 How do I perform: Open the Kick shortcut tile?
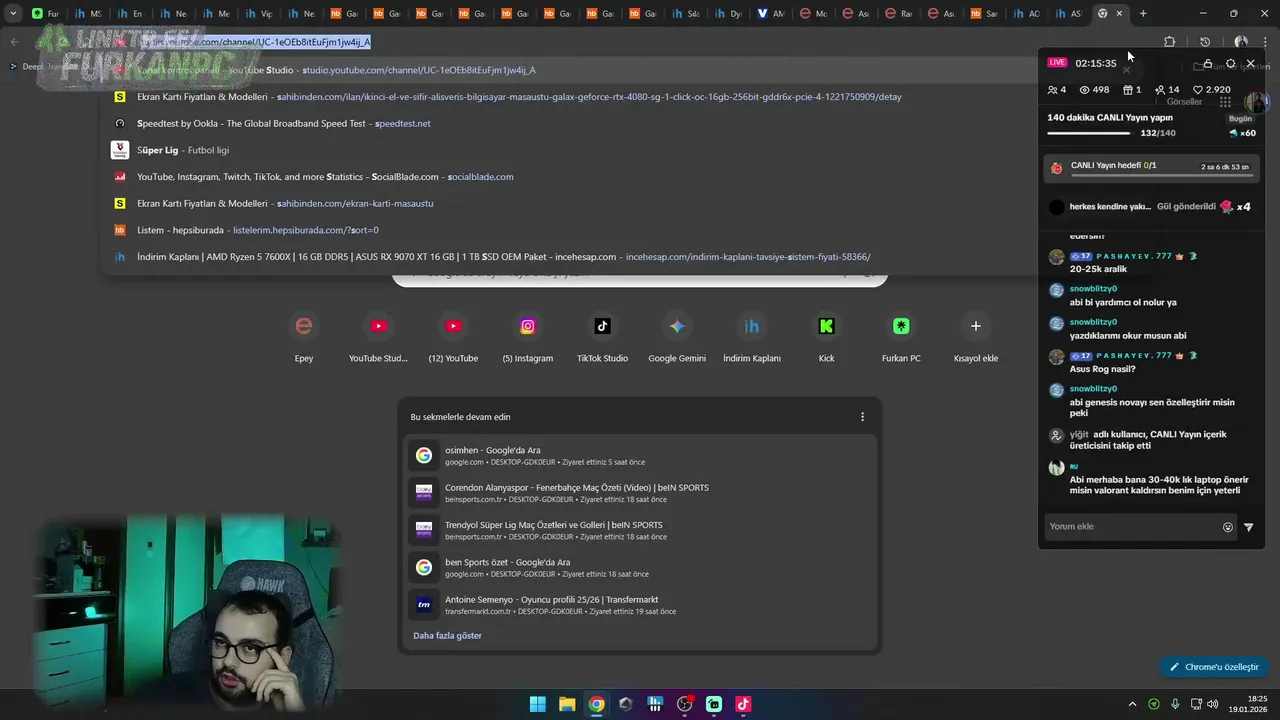(826, 337)
